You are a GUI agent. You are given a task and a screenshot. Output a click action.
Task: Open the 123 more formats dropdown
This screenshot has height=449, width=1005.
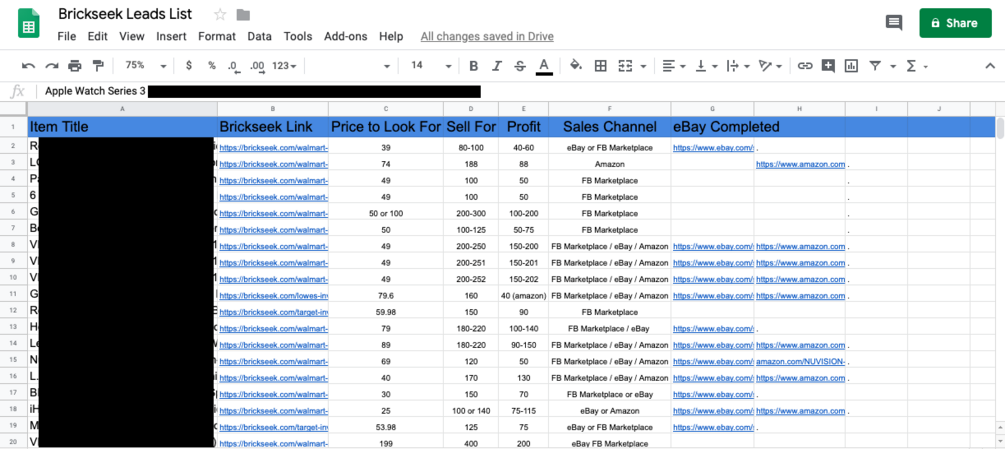tap(284, 65)
